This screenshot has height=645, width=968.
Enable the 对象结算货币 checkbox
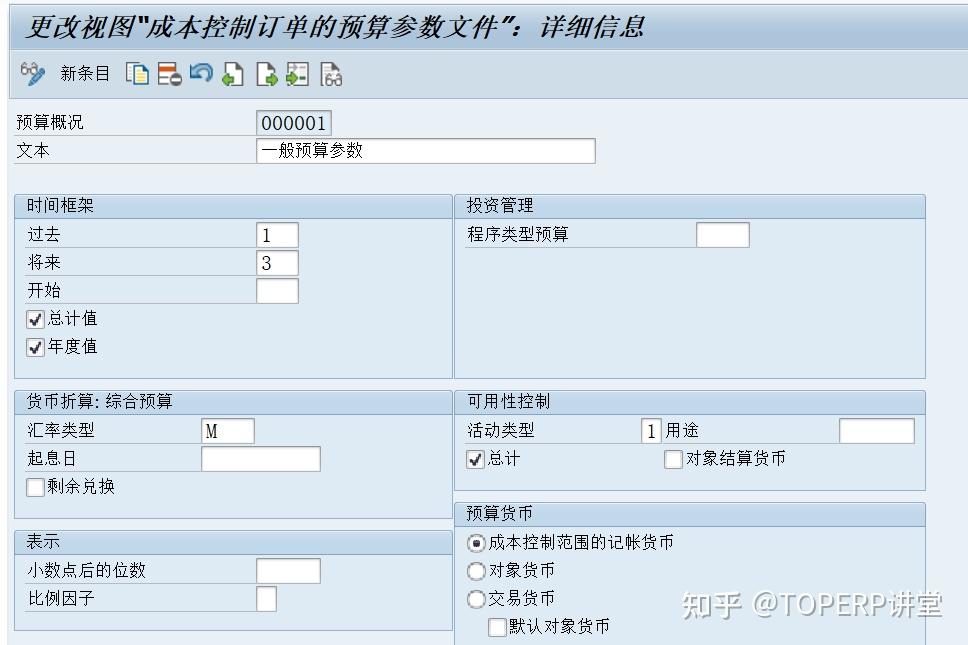tap(673, 459)
